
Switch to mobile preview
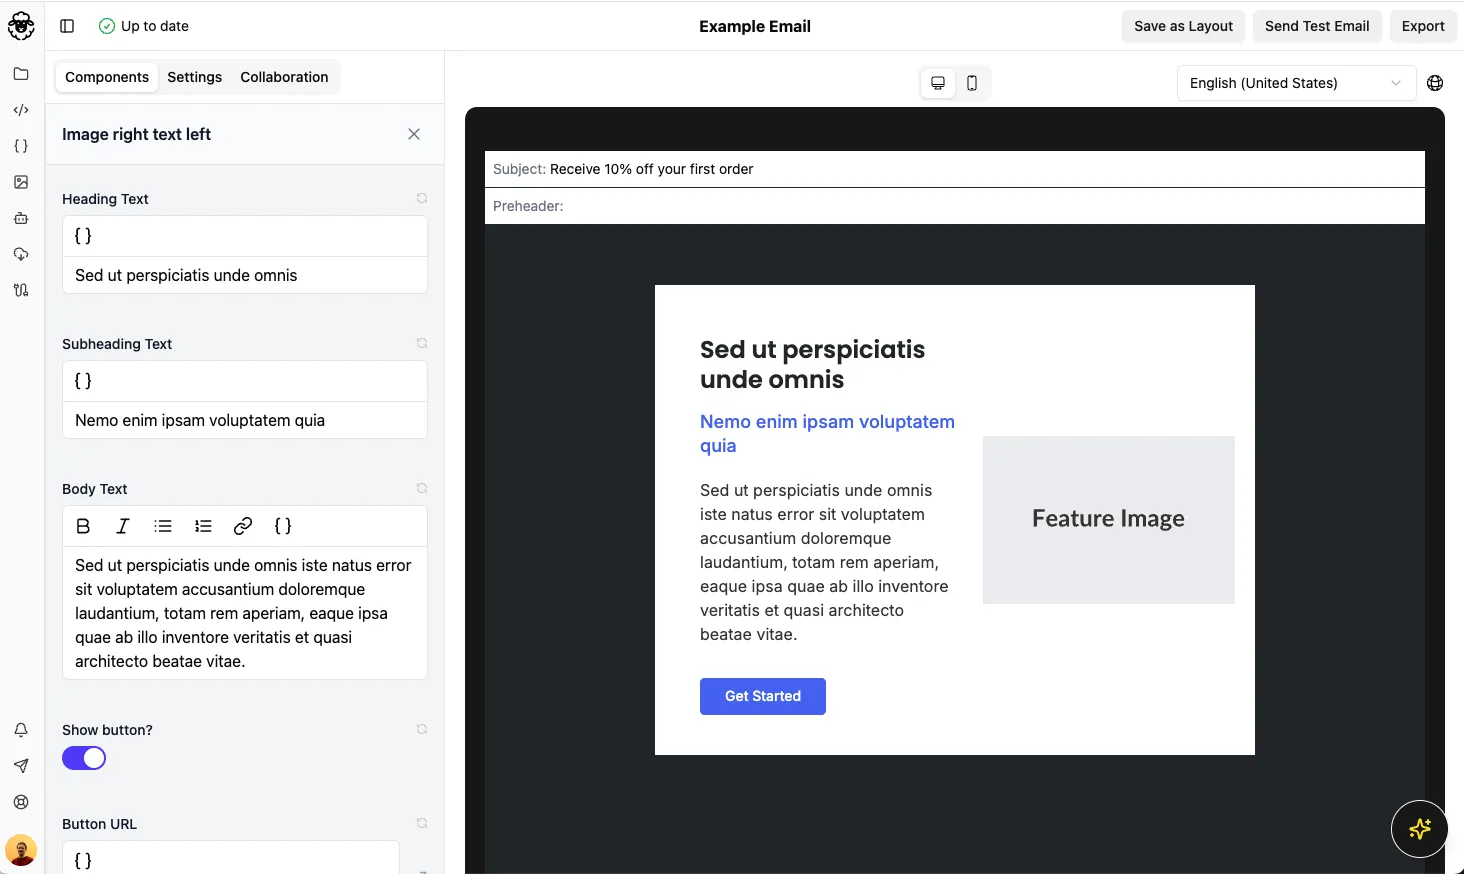click(972, 83)
